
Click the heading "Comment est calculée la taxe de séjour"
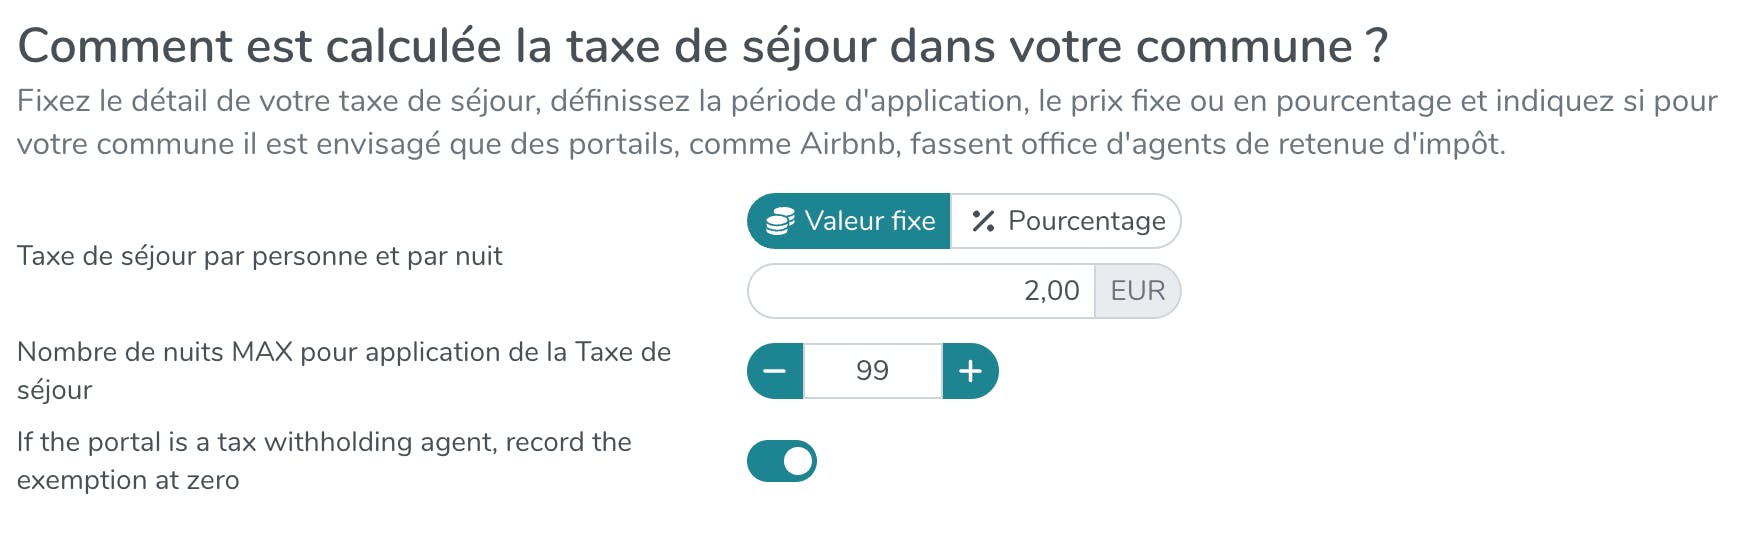[702, 46]
